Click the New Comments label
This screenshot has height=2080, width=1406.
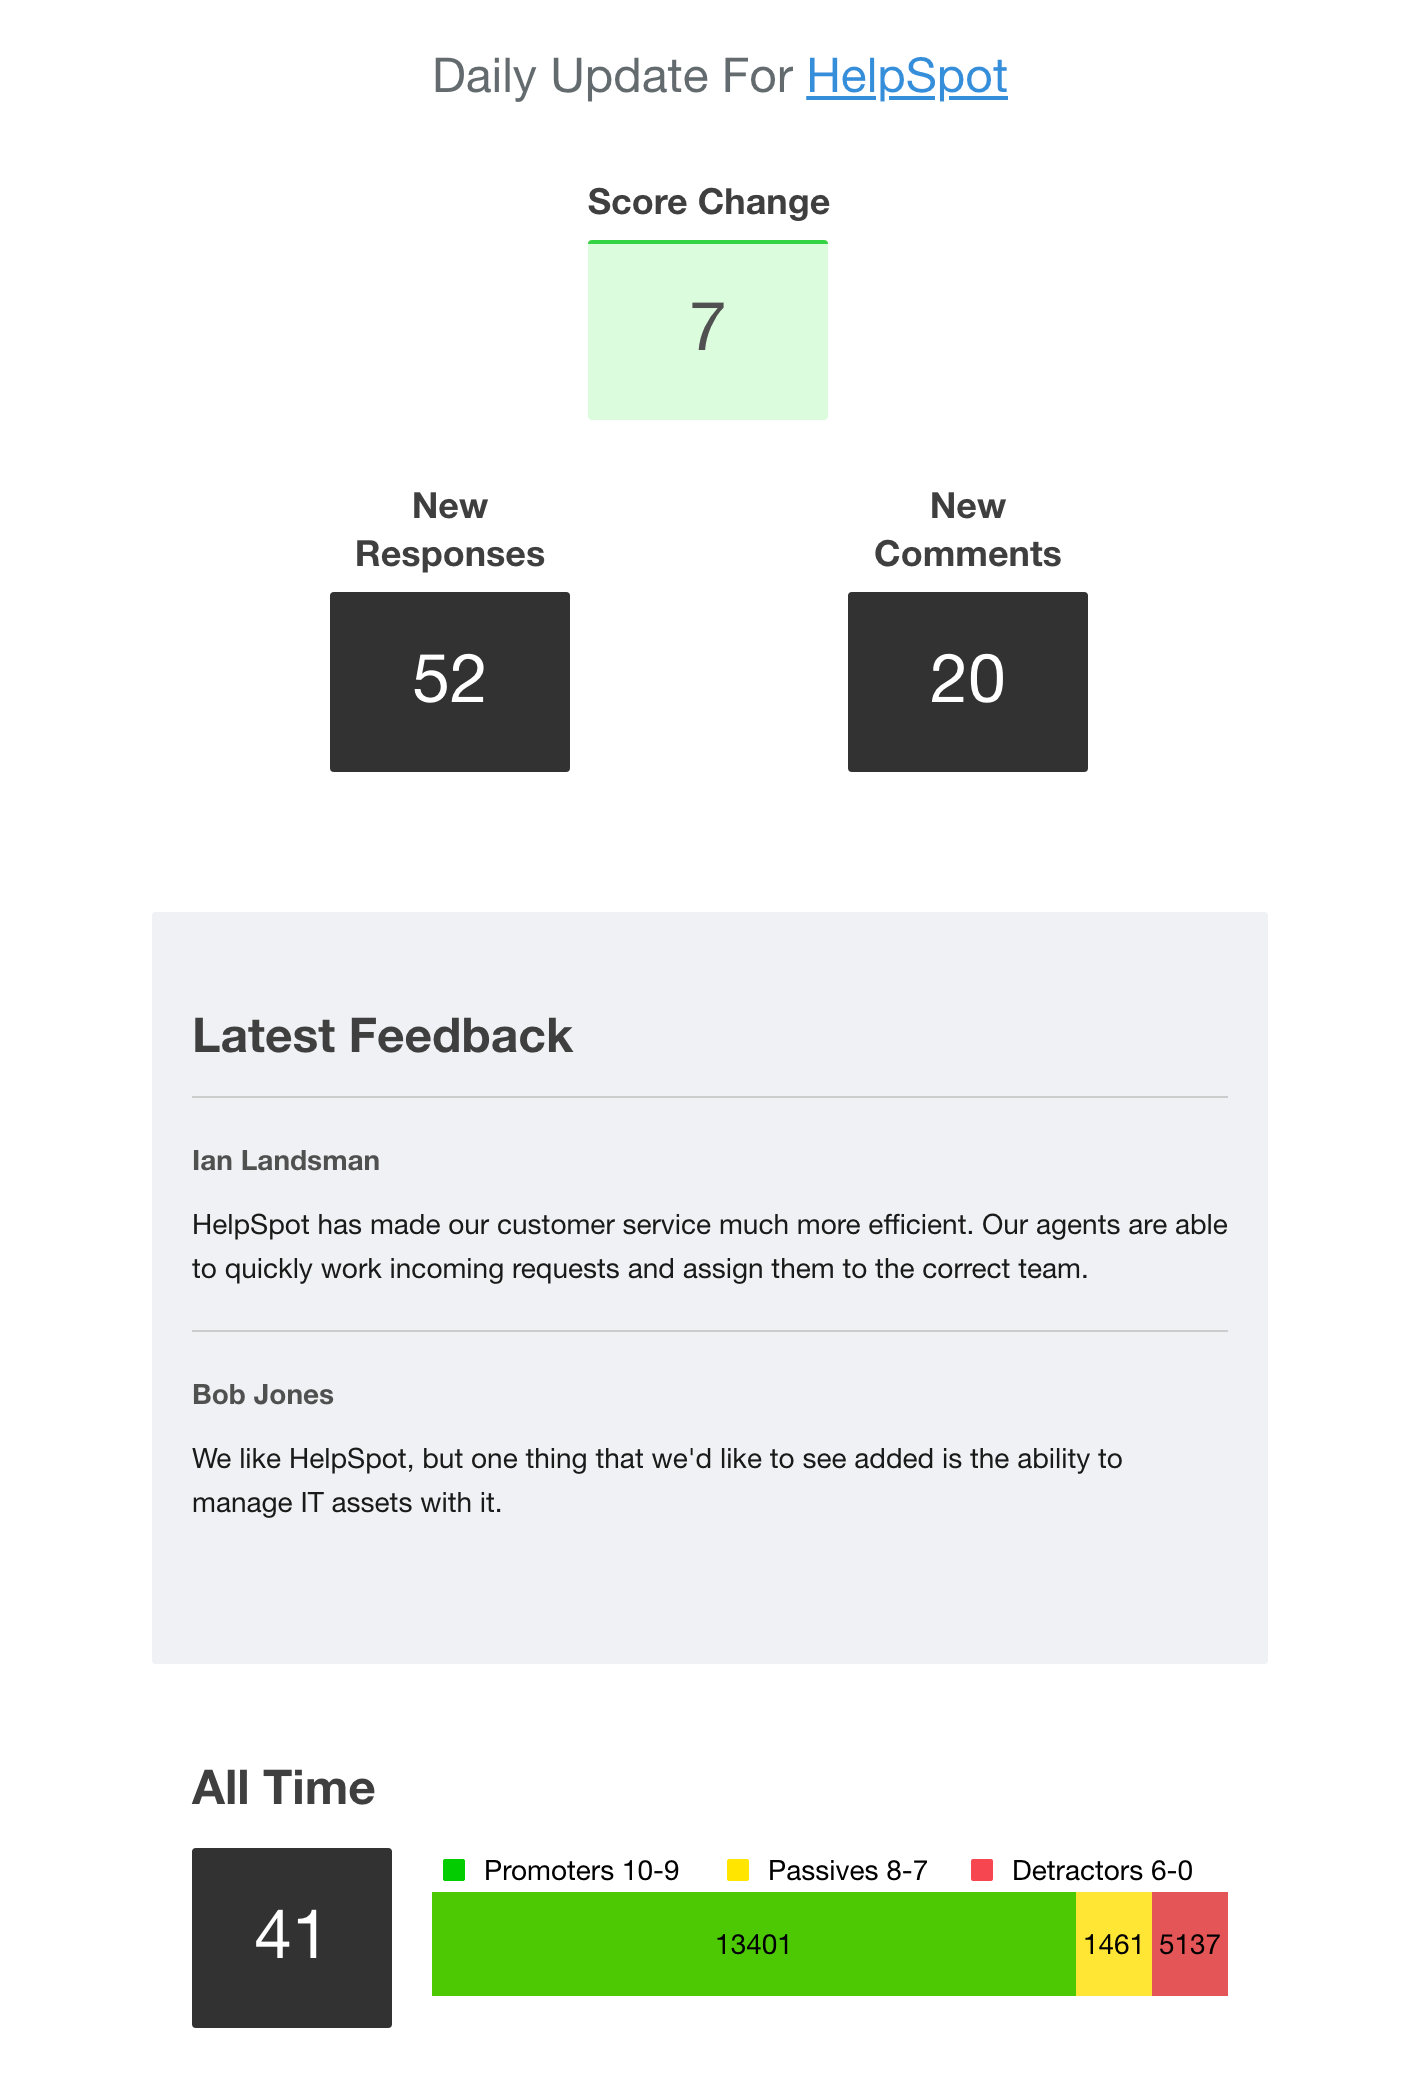(967, 530)
